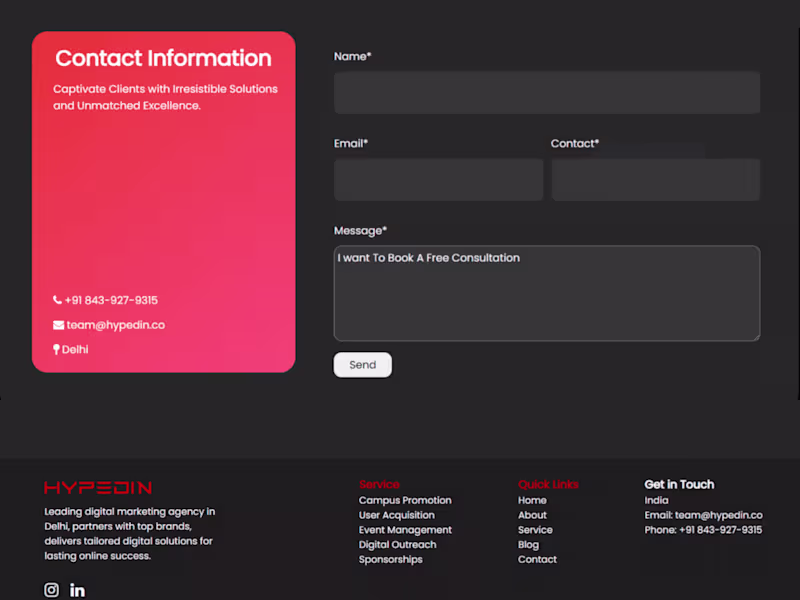Screen dimensions: 800x600
Task: Click the envelope icon in contact card
Action: click(59, 325)
